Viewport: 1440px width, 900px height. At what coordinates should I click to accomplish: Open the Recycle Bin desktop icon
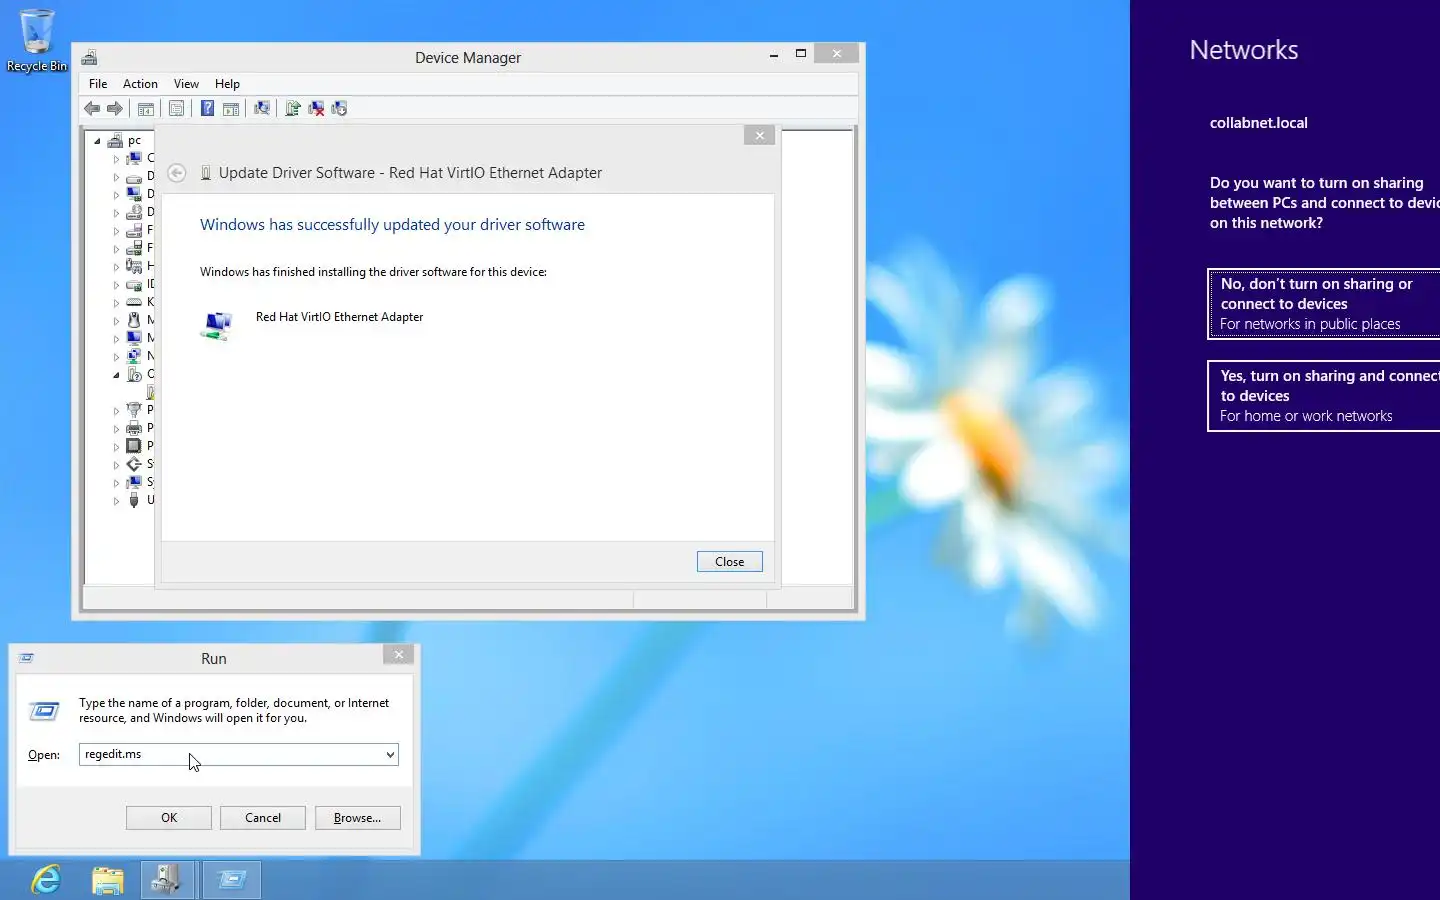click(x=37, y=40)
